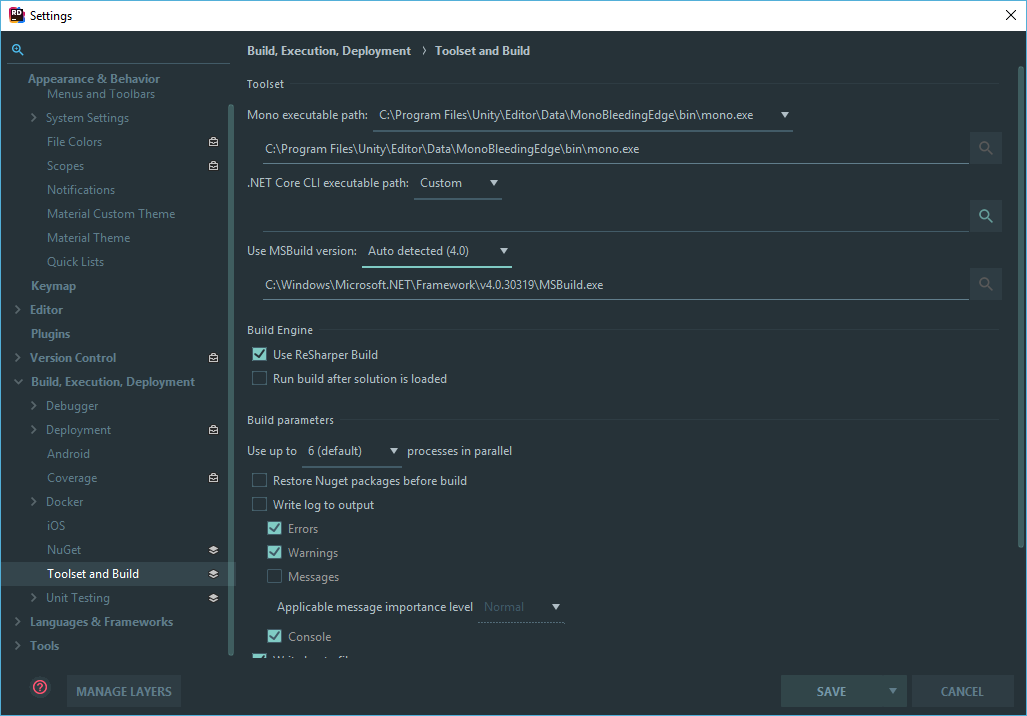1027x716 pixels.
Task: Click the Help question mark icon
Action: click(x=39, y=687)
